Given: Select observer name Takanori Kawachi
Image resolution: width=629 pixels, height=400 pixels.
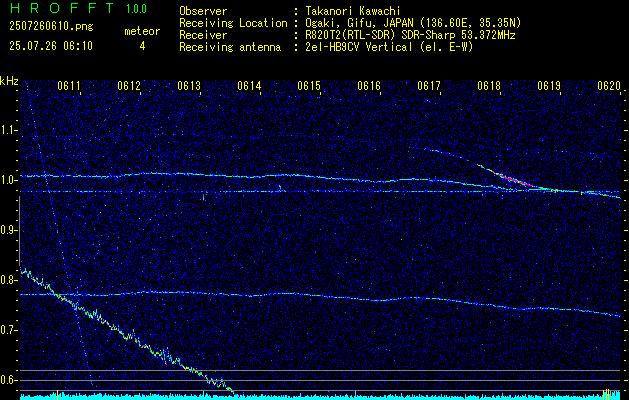Looking at the screenshot, I should tap(351, 11).
